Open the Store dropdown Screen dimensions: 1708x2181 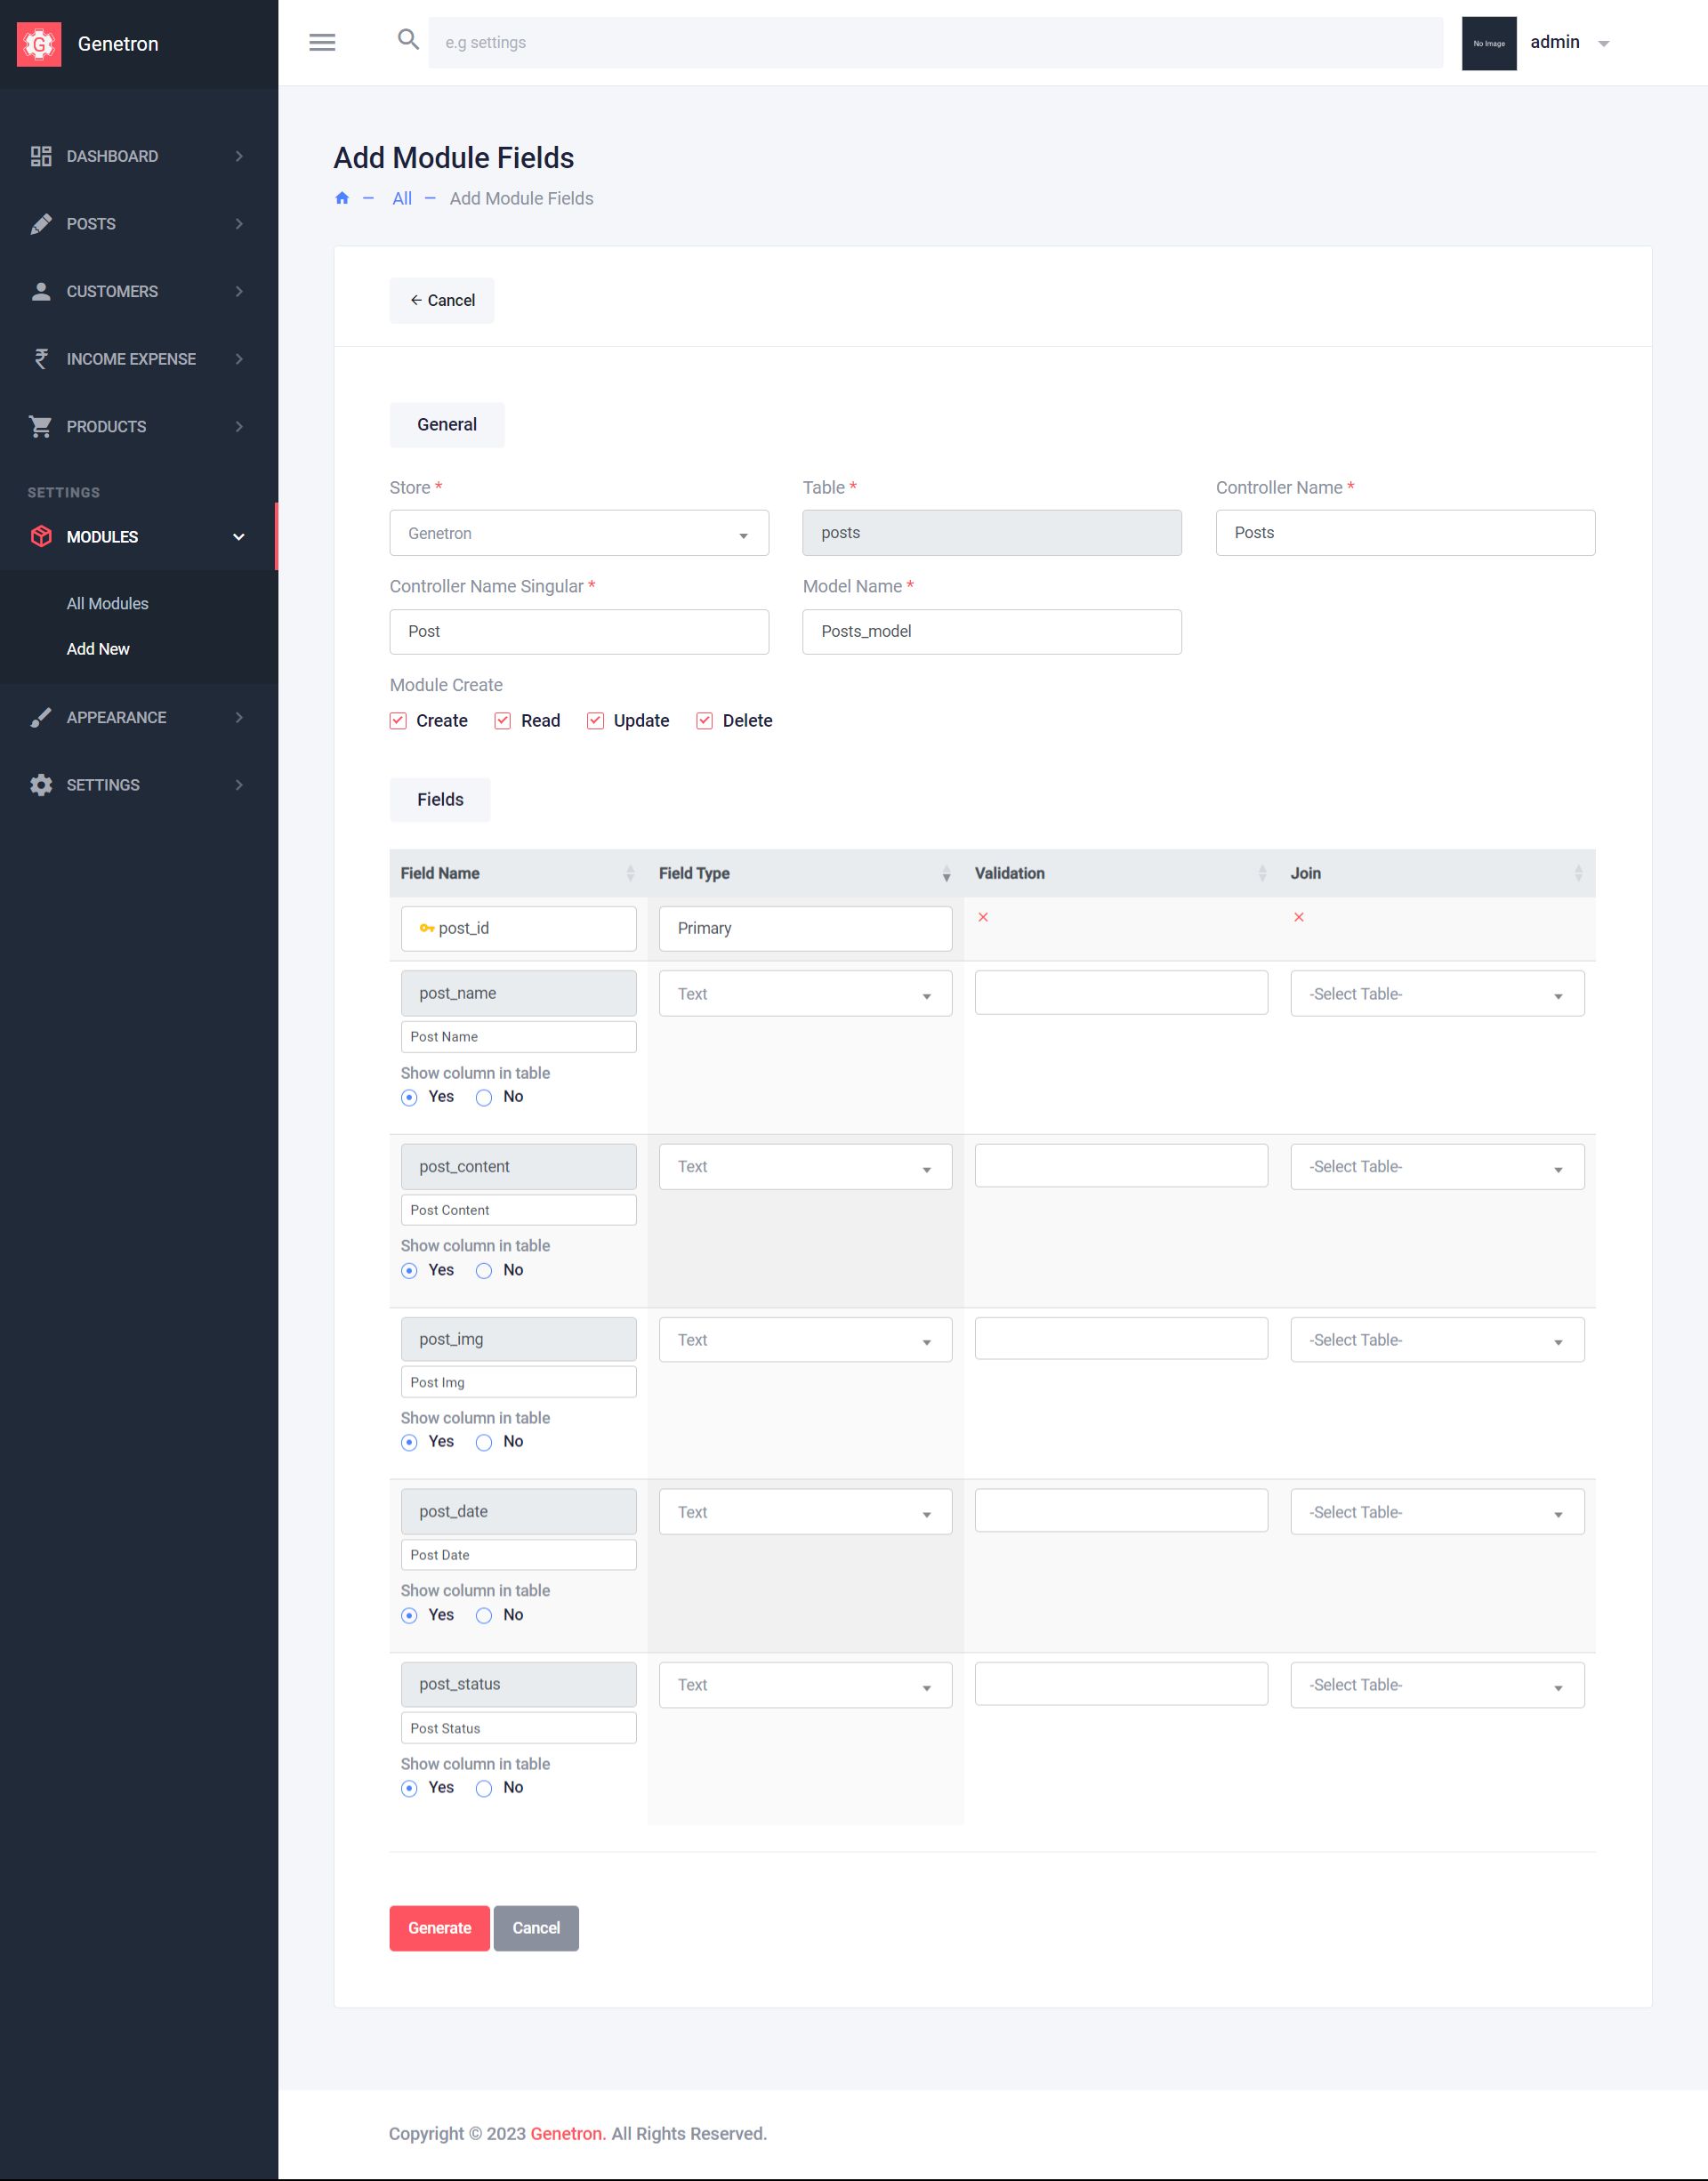click(x=578, y=534)
